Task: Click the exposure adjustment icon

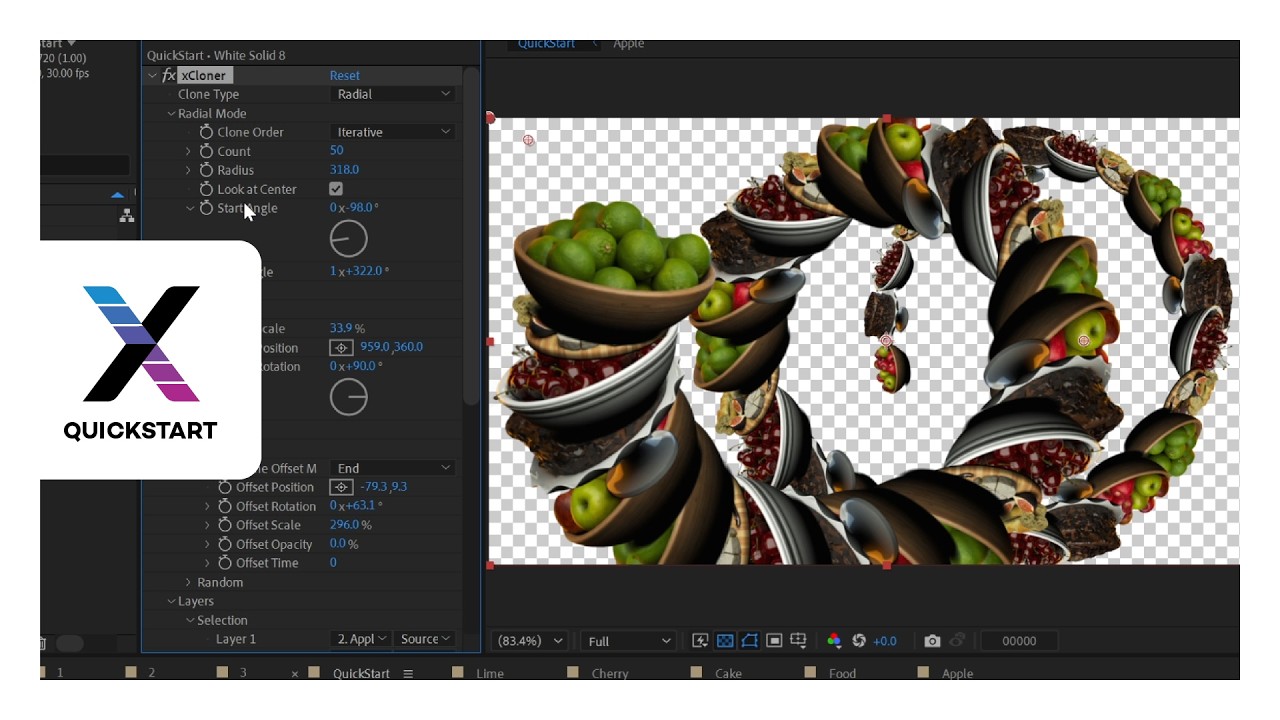Action: [x=858, y=641]
